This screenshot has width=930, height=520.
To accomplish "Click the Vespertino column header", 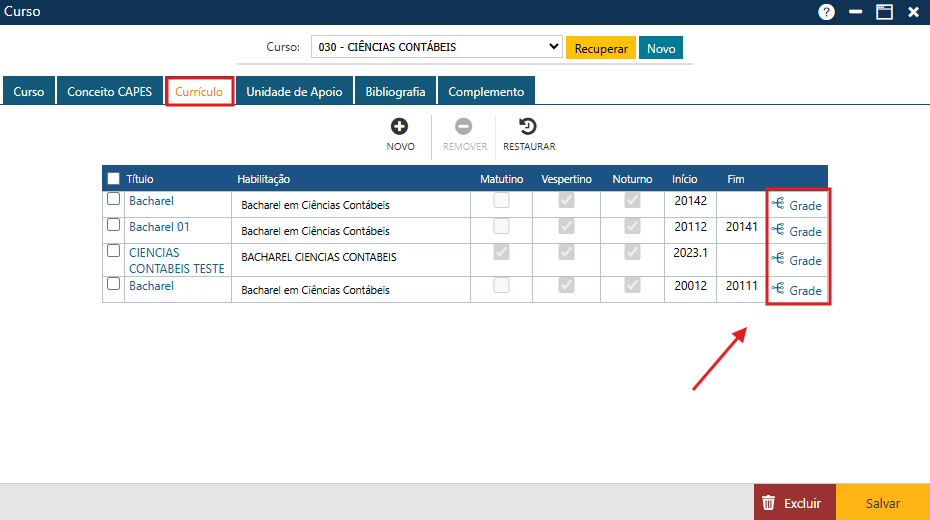I will point(566,179).
